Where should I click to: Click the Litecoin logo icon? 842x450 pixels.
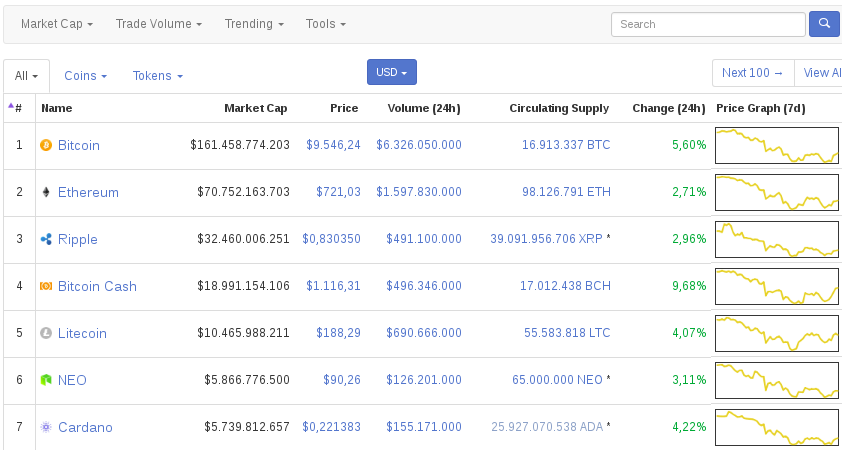point(45,334)
